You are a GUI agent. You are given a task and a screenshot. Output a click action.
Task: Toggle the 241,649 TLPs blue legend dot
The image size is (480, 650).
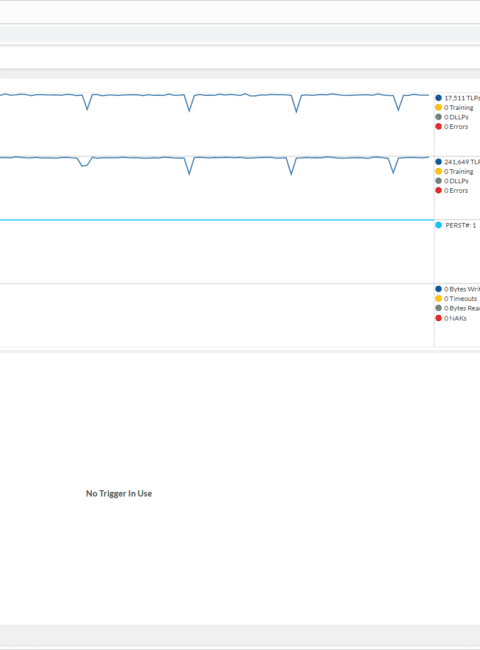[x=439, y=162]
